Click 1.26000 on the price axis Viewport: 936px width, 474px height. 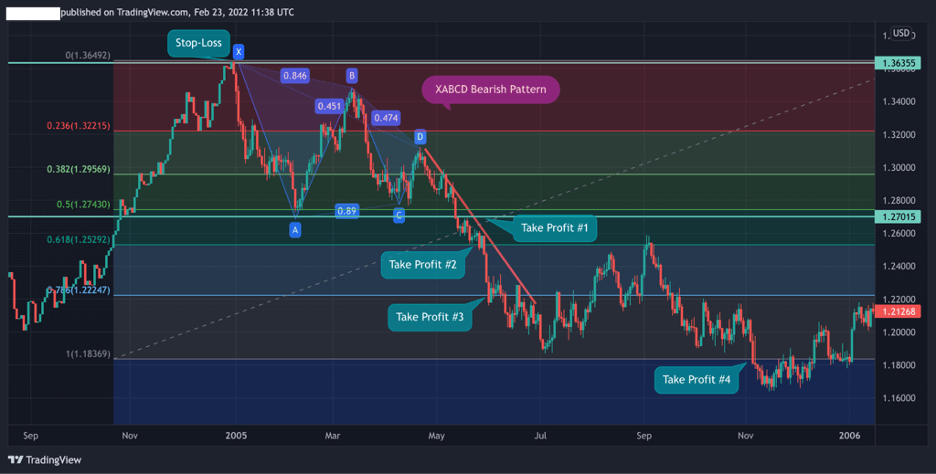click(x=899, y=233)
